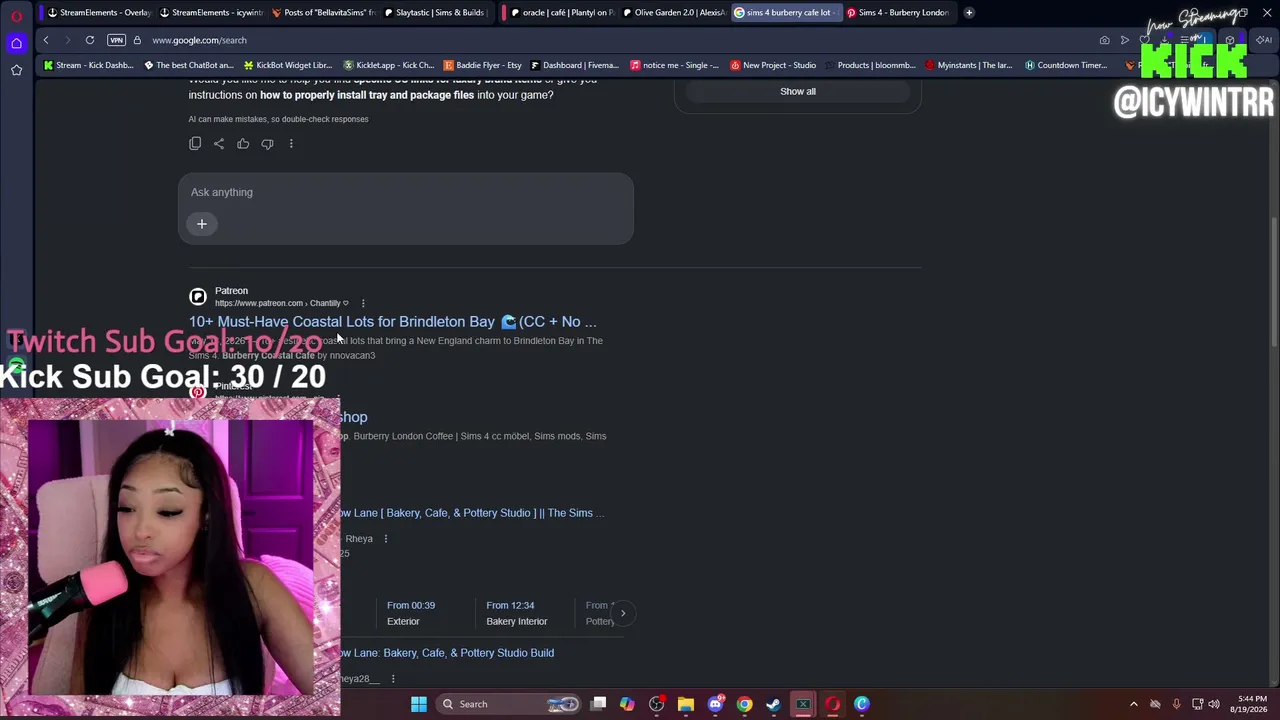1280x720 pixels.
Task: Go back in the browser
Action: coord(46,40)
